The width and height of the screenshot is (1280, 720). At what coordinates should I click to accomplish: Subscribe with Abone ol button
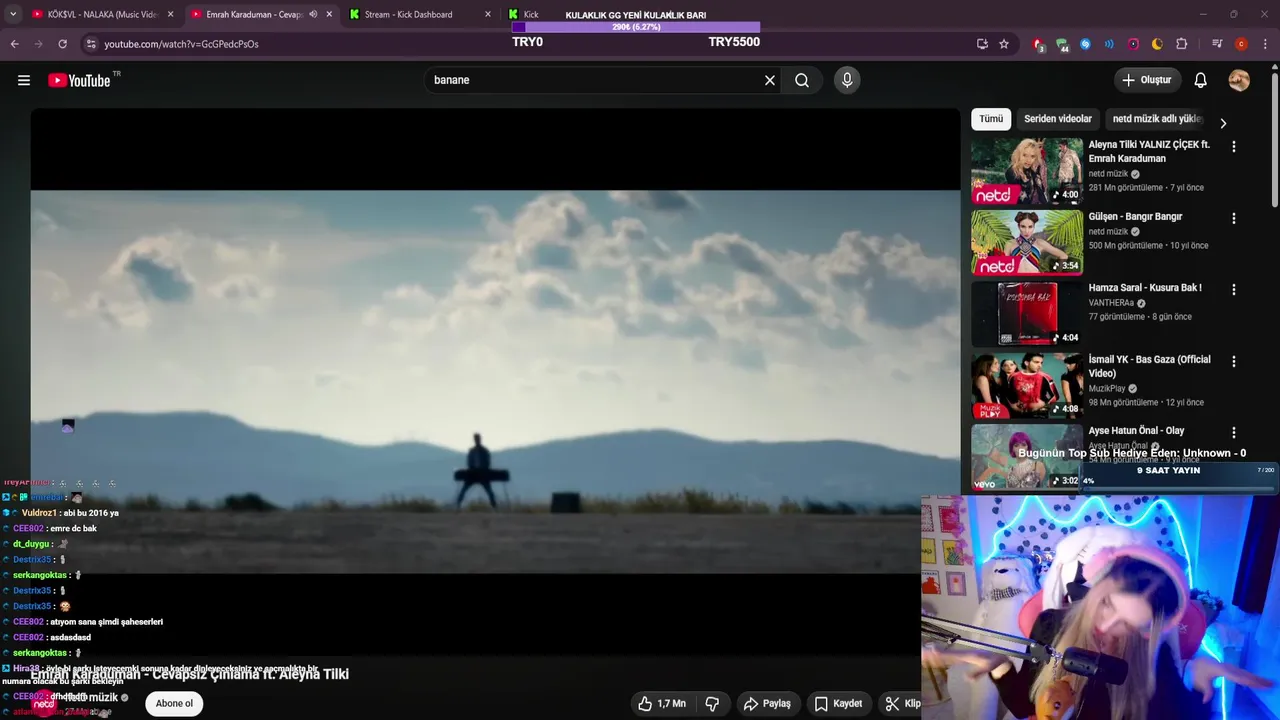[x=174, y=703]
